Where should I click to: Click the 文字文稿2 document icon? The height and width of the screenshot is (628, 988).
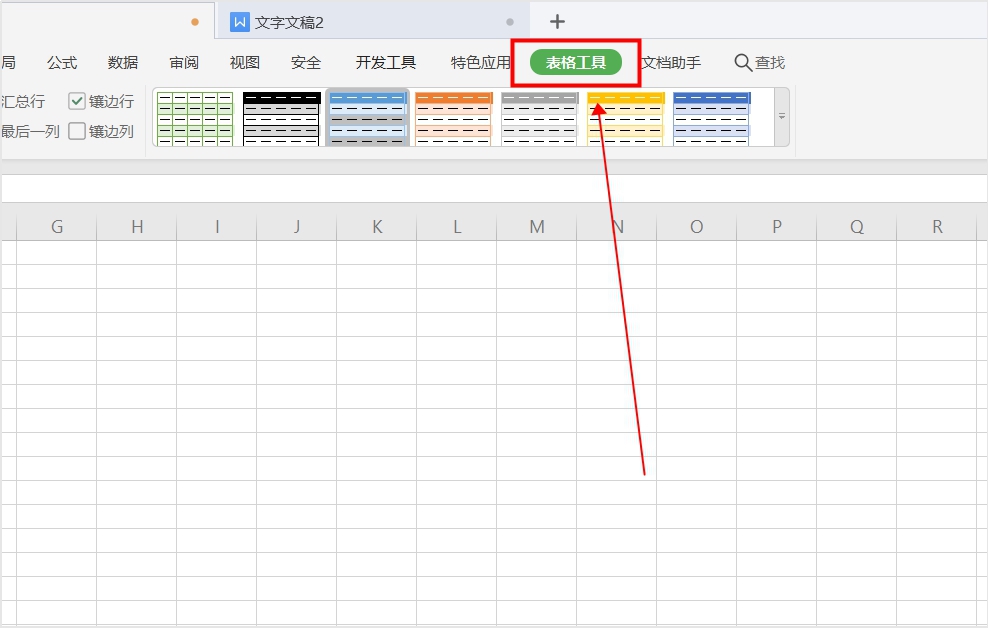pyautogui.click(x=239, y=22)
